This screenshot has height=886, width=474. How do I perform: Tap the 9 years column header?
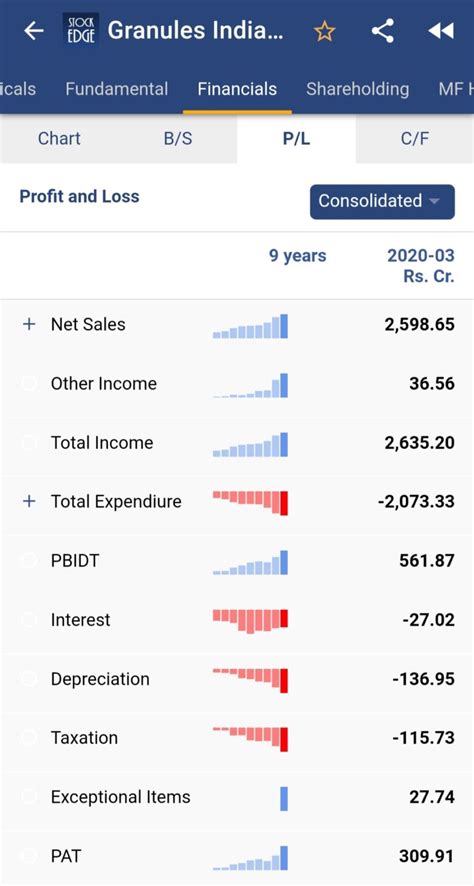pos(297,255)
